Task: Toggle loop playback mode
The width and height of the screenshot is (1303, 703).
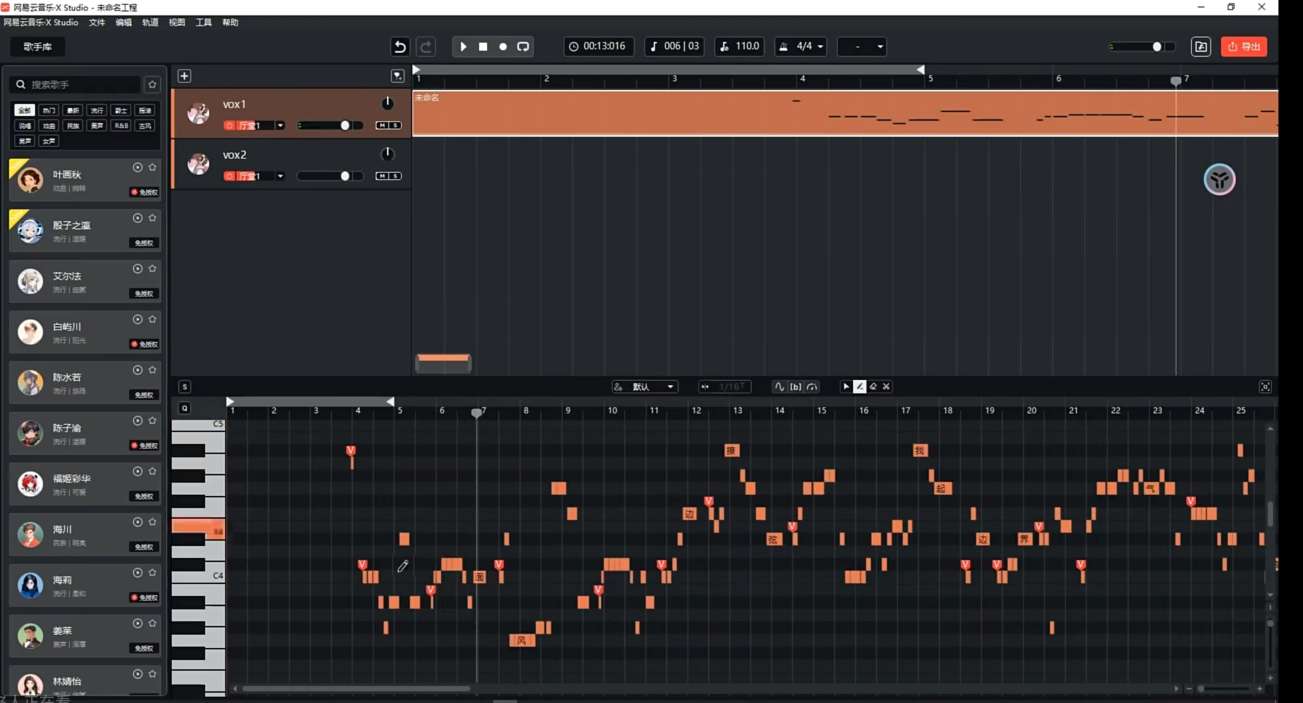Action: tap(523, 47)
